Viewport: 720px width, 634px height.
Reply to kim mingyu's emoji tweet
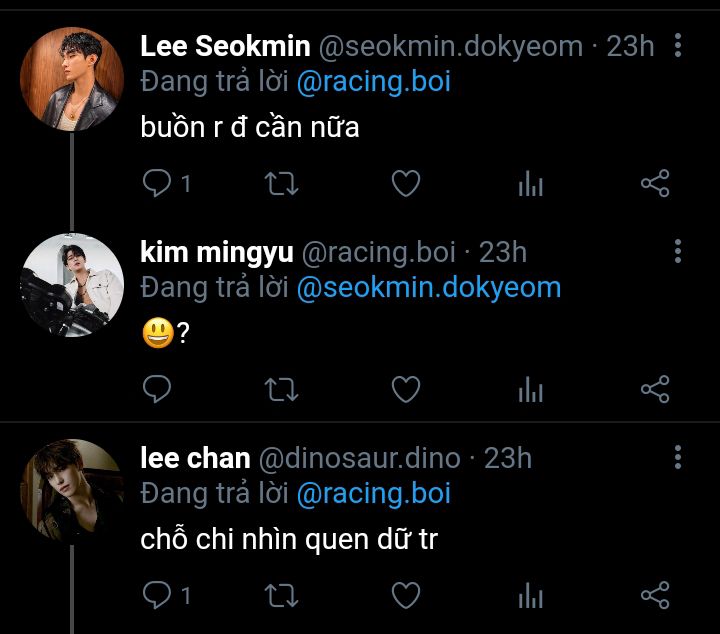(157, 389)
